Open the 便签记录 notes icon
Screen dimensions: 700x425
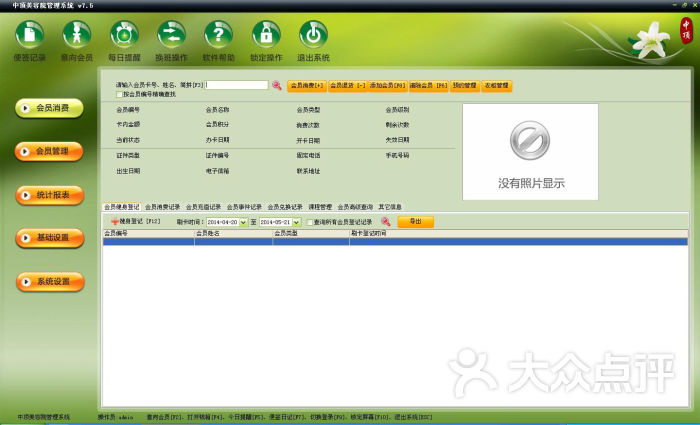pyautogui.click(x=31, y=35)
